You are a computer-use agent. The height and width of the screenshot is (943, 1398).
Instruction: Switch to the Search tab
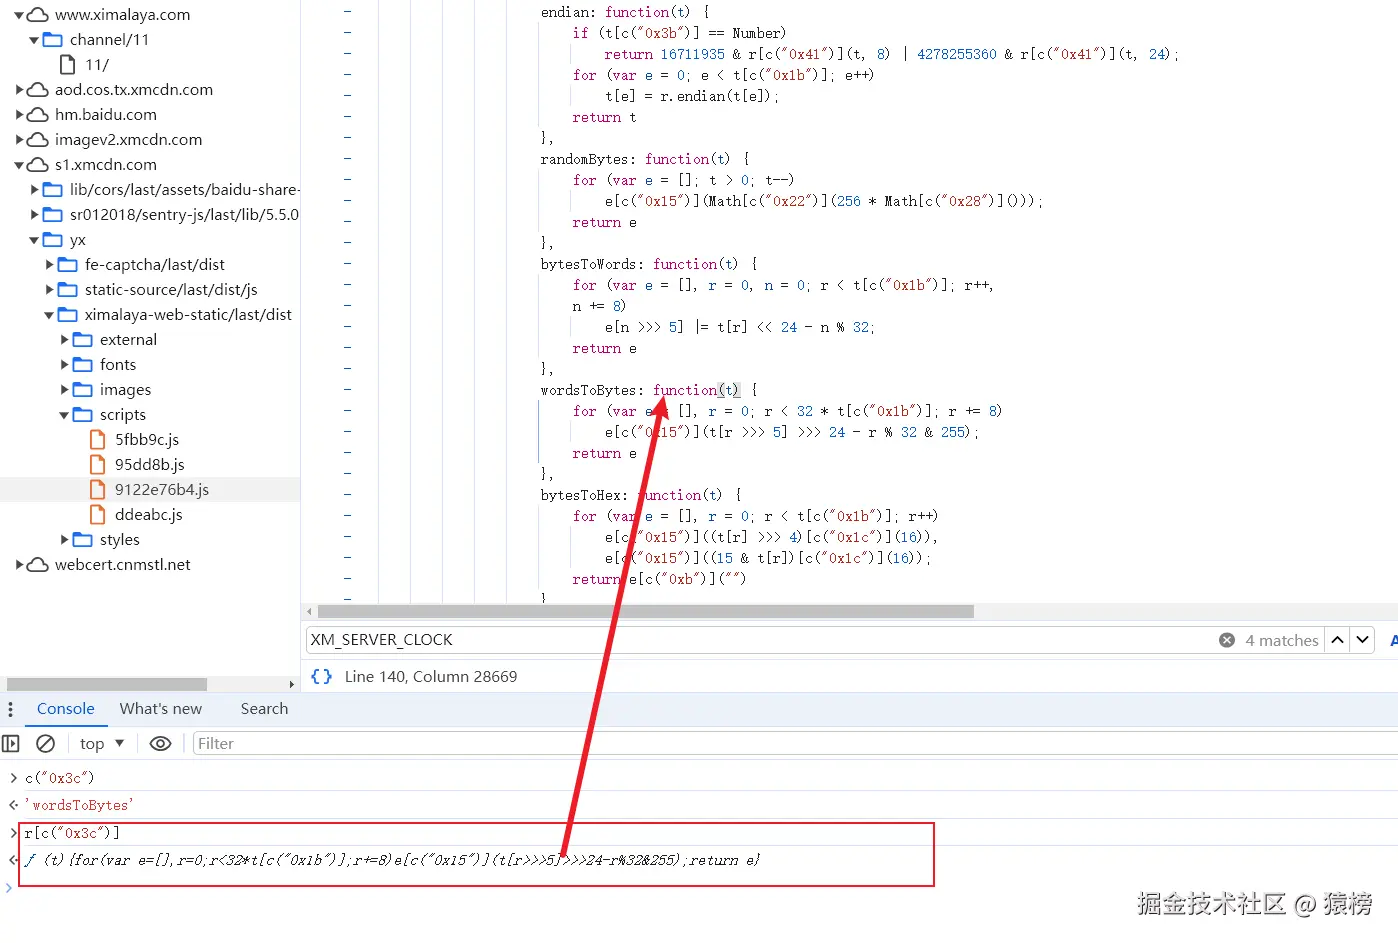[x=264, y=709]
